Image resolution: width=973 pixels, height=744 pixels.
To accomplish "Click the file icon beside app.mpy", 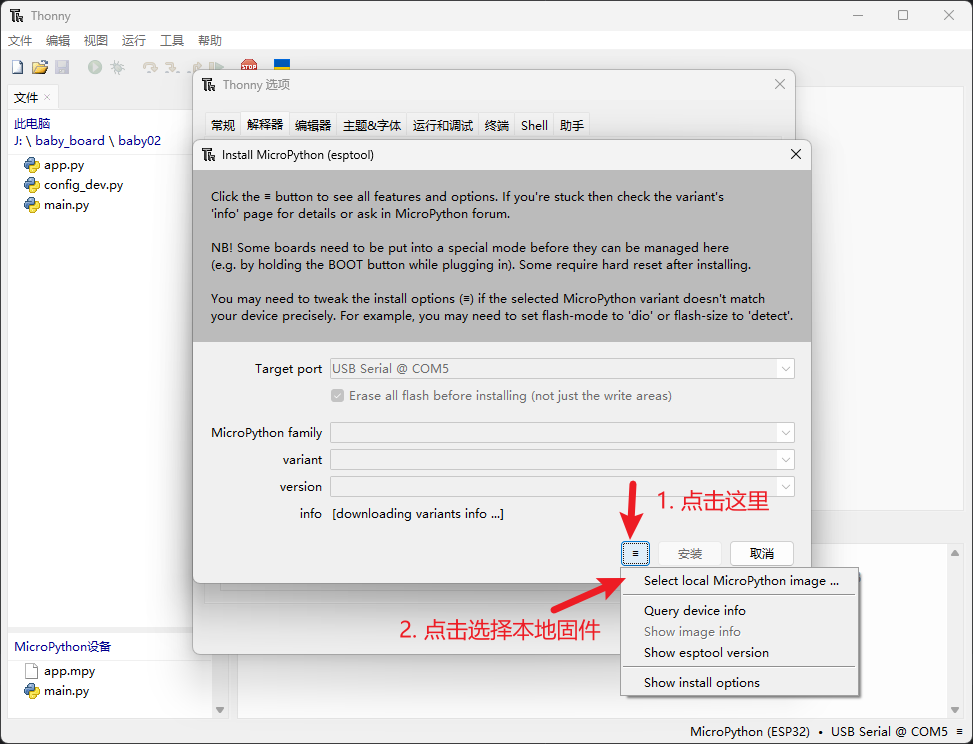I will 32,671.
